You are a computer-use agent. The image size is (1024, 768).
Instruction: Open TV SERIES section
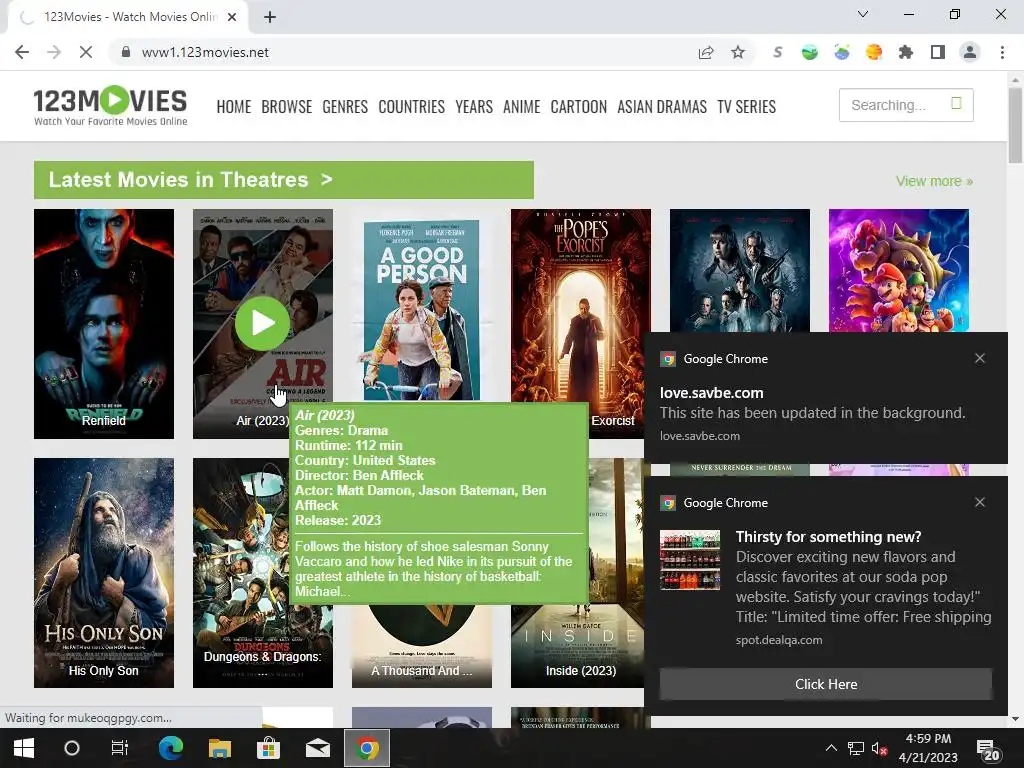click(x=746, y=106)
